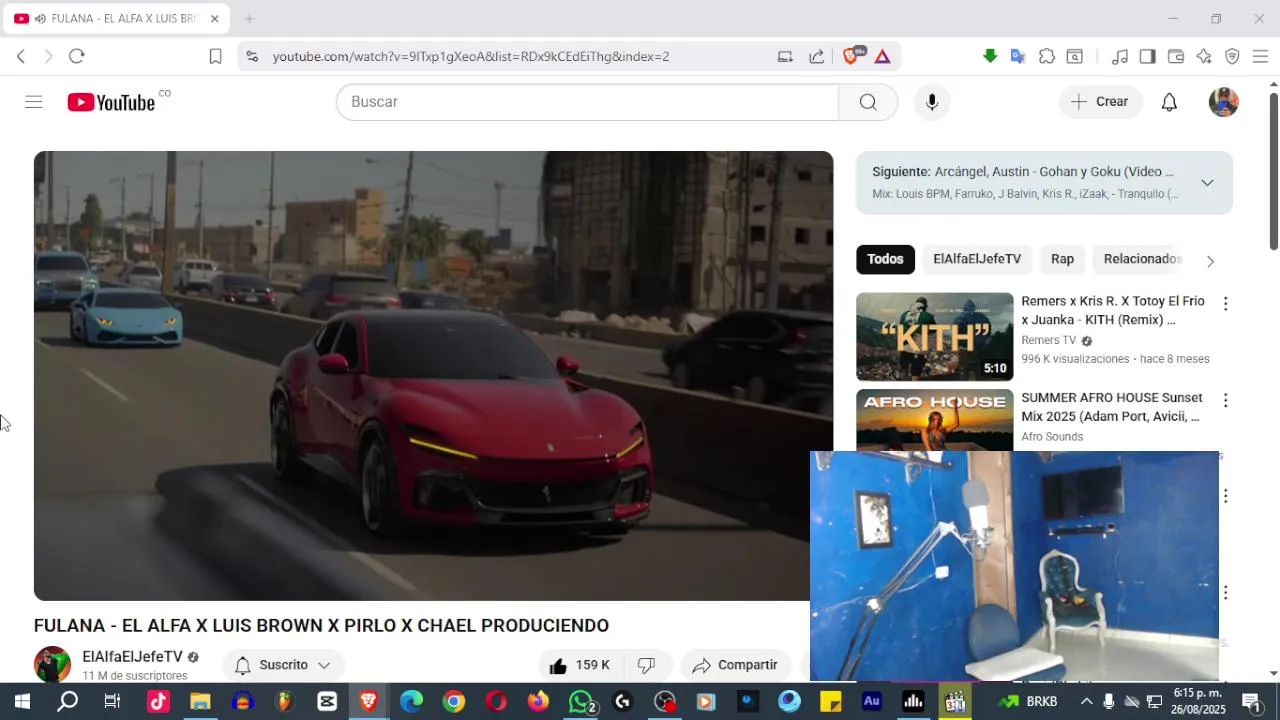The height and width of the screenshot is (720, 1280).
Task: Open the Remers TV channel link
Action: pos(1048,340)
